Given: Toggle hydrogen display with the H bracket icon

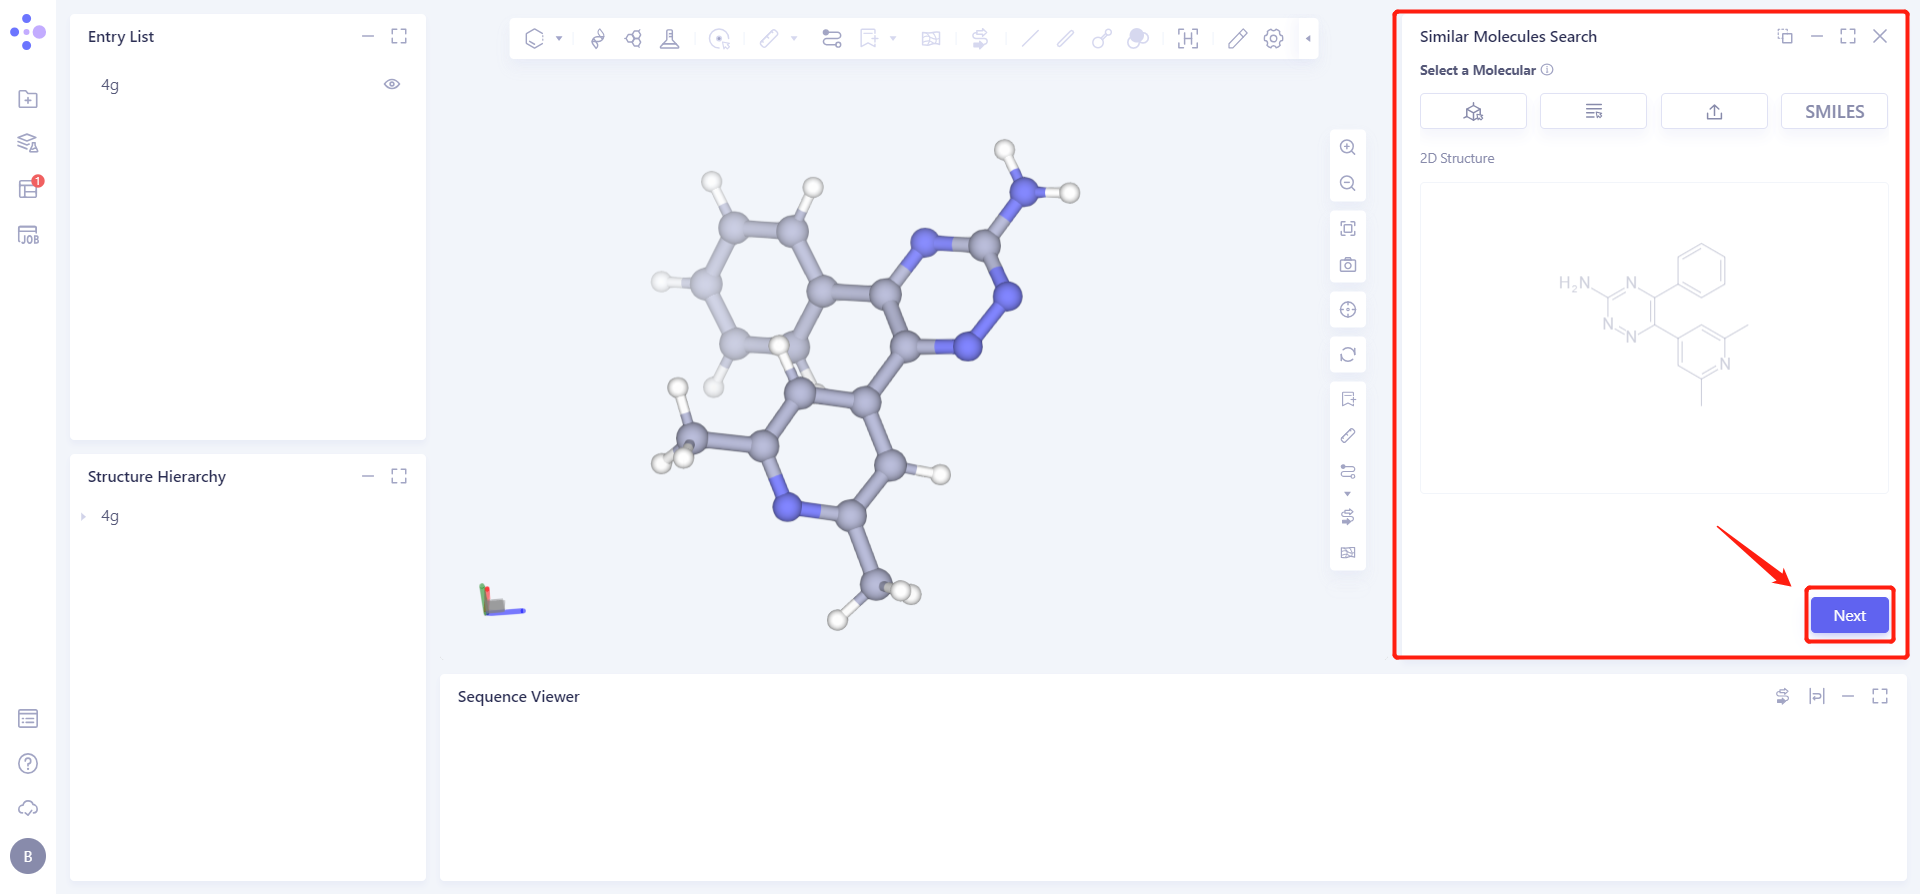Looking at the screenshot, I should tap(1188, 38).
